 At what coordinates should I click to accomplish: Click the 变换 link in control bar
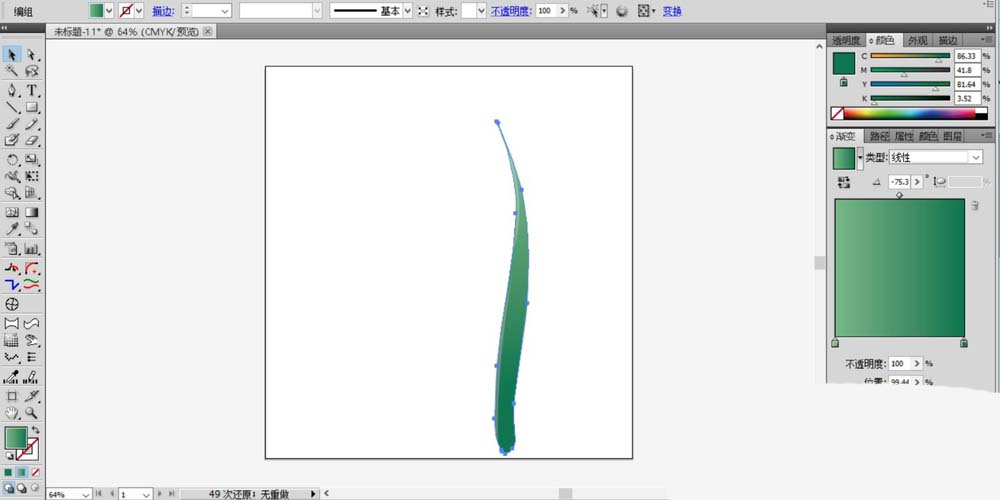pyautogui.click(x=672, y=11)
